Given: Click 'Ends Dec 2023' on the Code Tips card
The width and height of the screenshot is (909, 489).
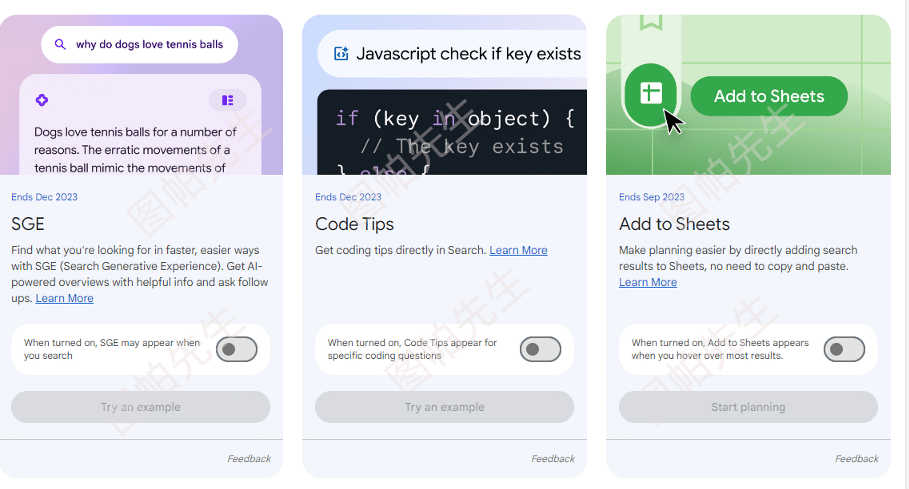Looking at the screenshot, I should point(348,197).
